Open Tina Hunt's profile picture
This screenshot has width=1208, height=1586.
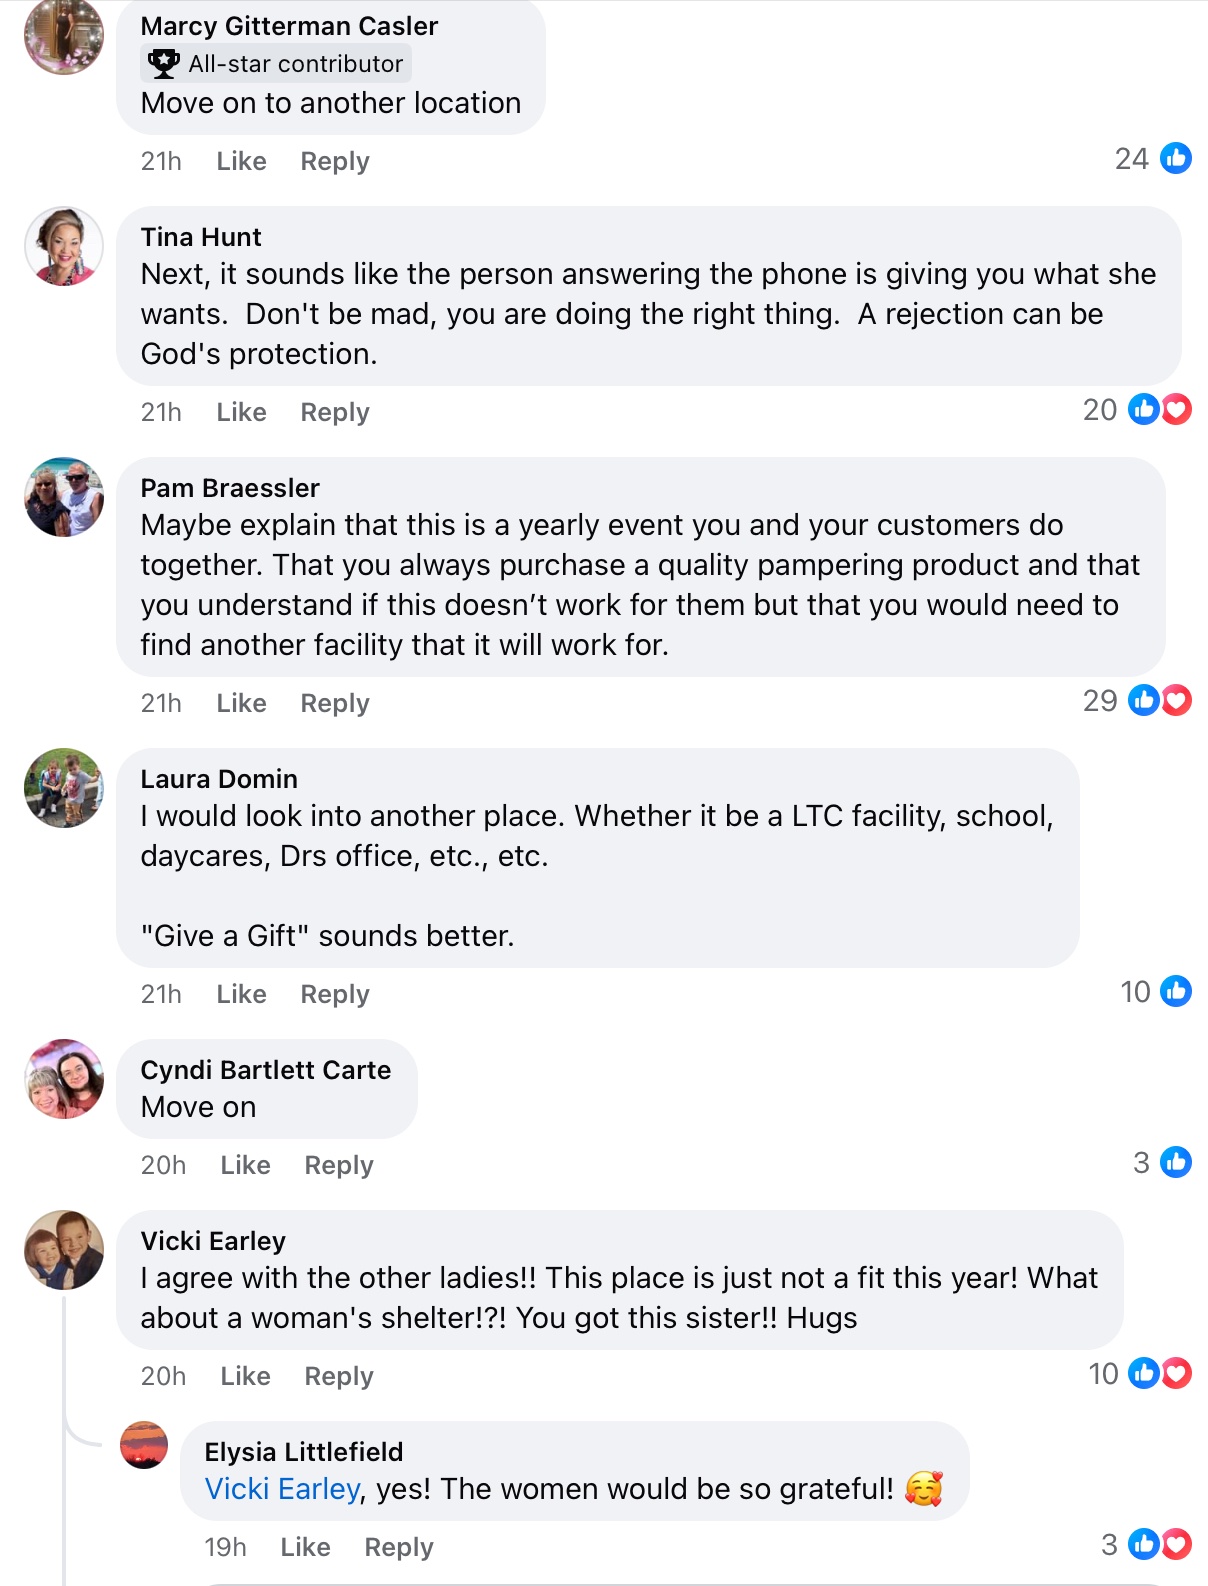click(x=64, y=247)
